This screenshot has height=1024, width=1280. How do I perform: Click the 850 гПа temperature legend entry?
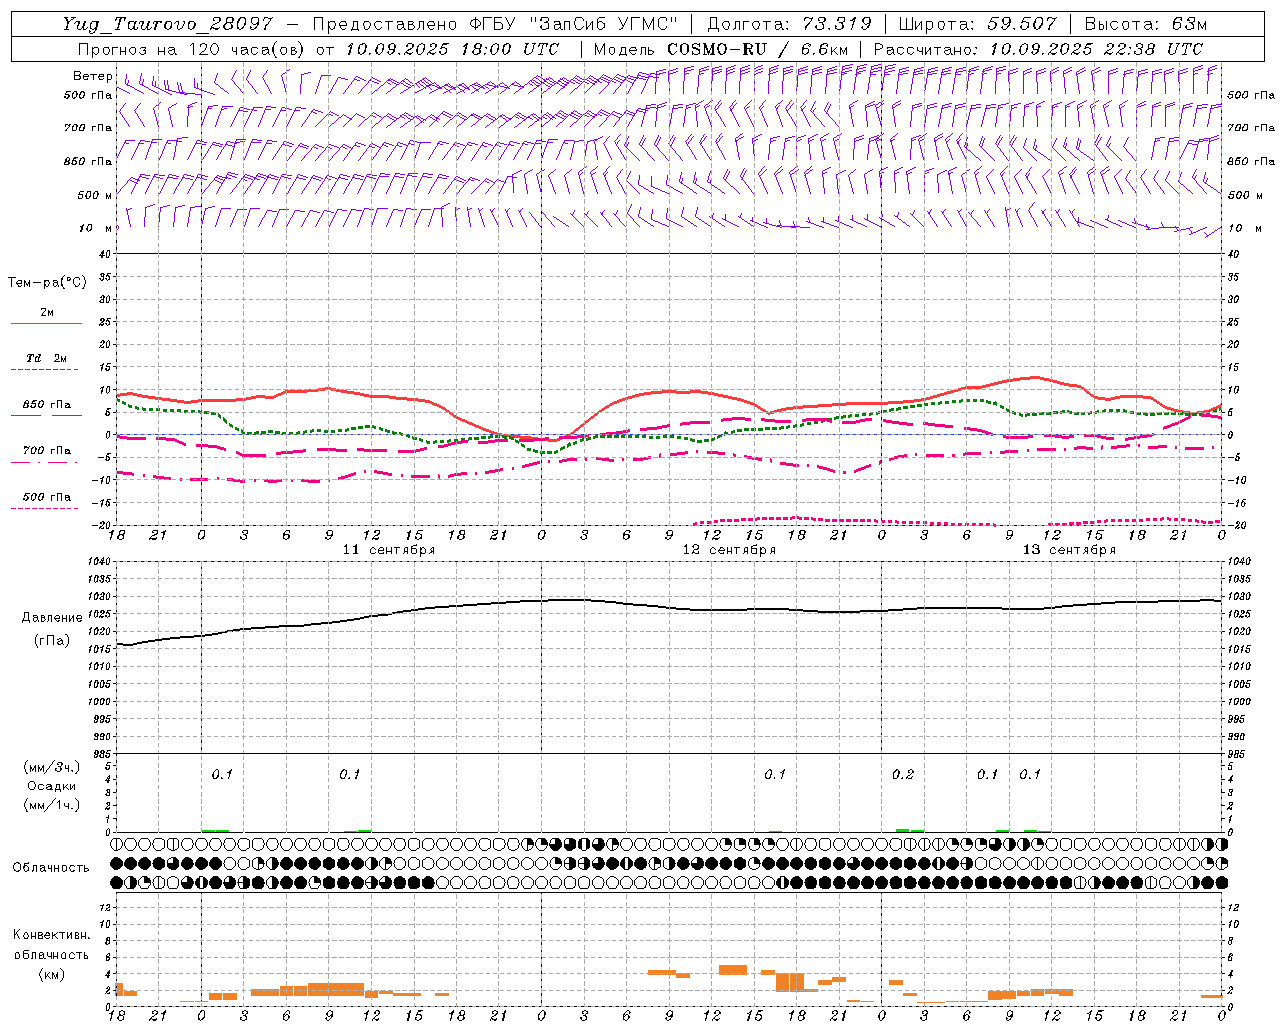47,404
